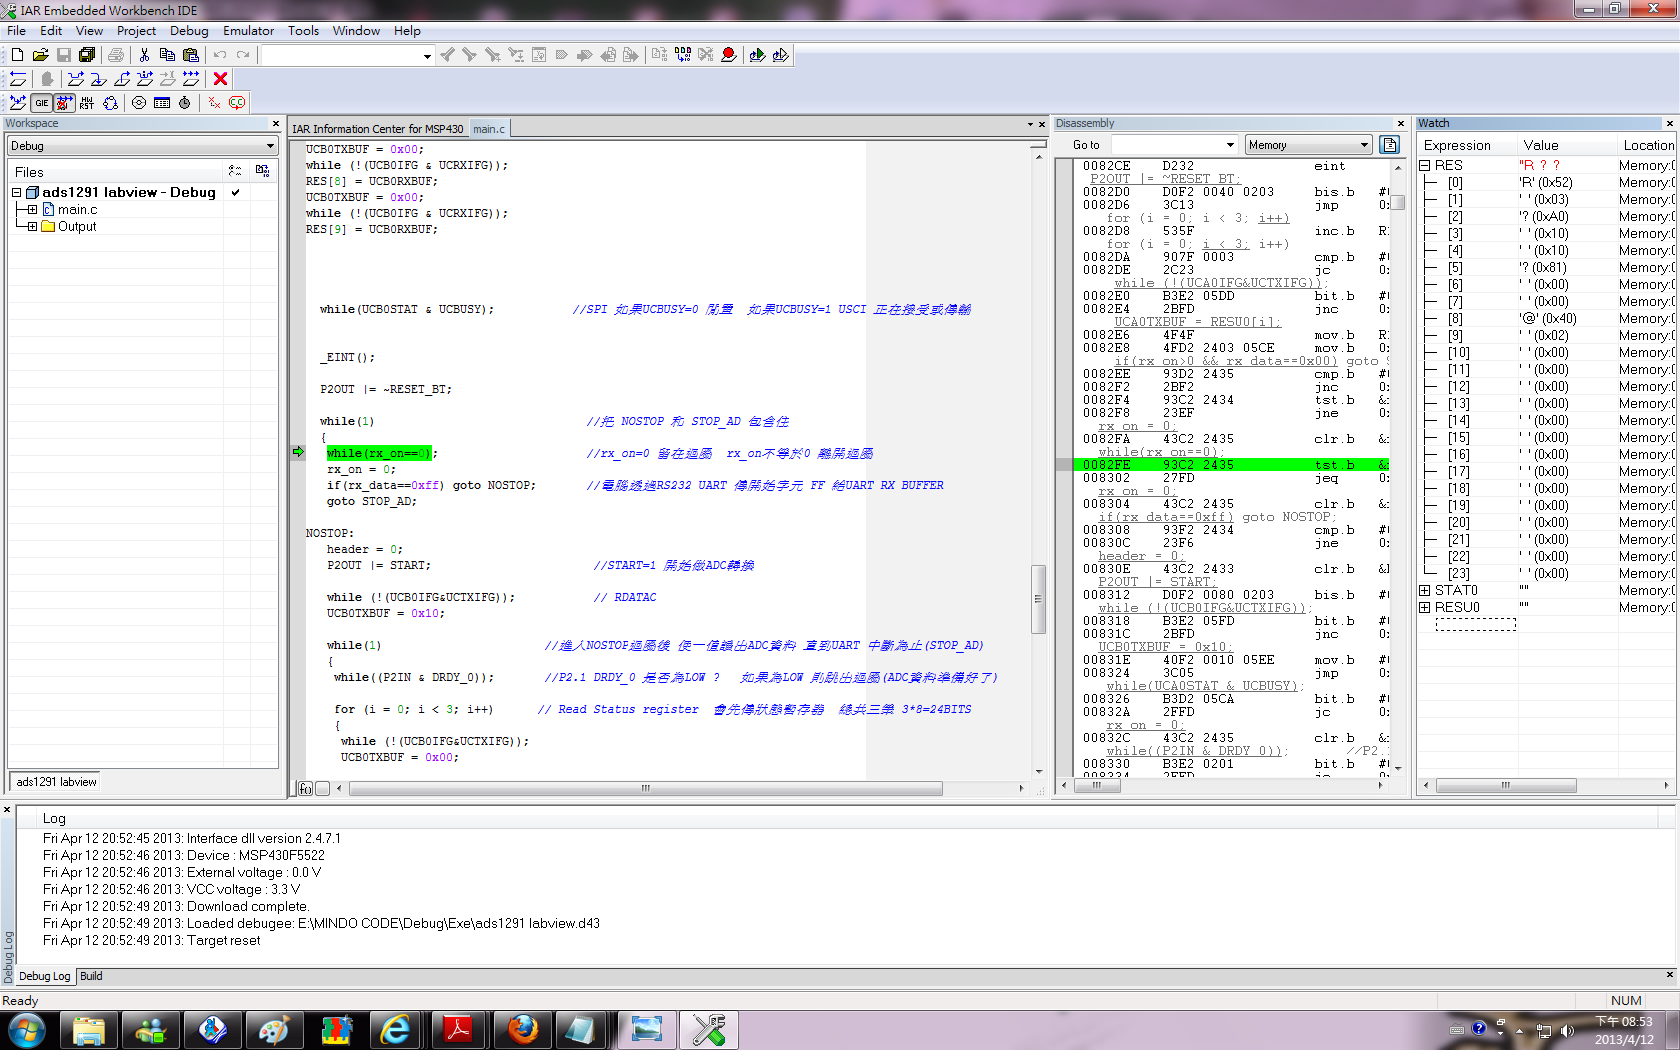Click the Make toolbar icon
1680x1050 pixels.
pos(683,55)
